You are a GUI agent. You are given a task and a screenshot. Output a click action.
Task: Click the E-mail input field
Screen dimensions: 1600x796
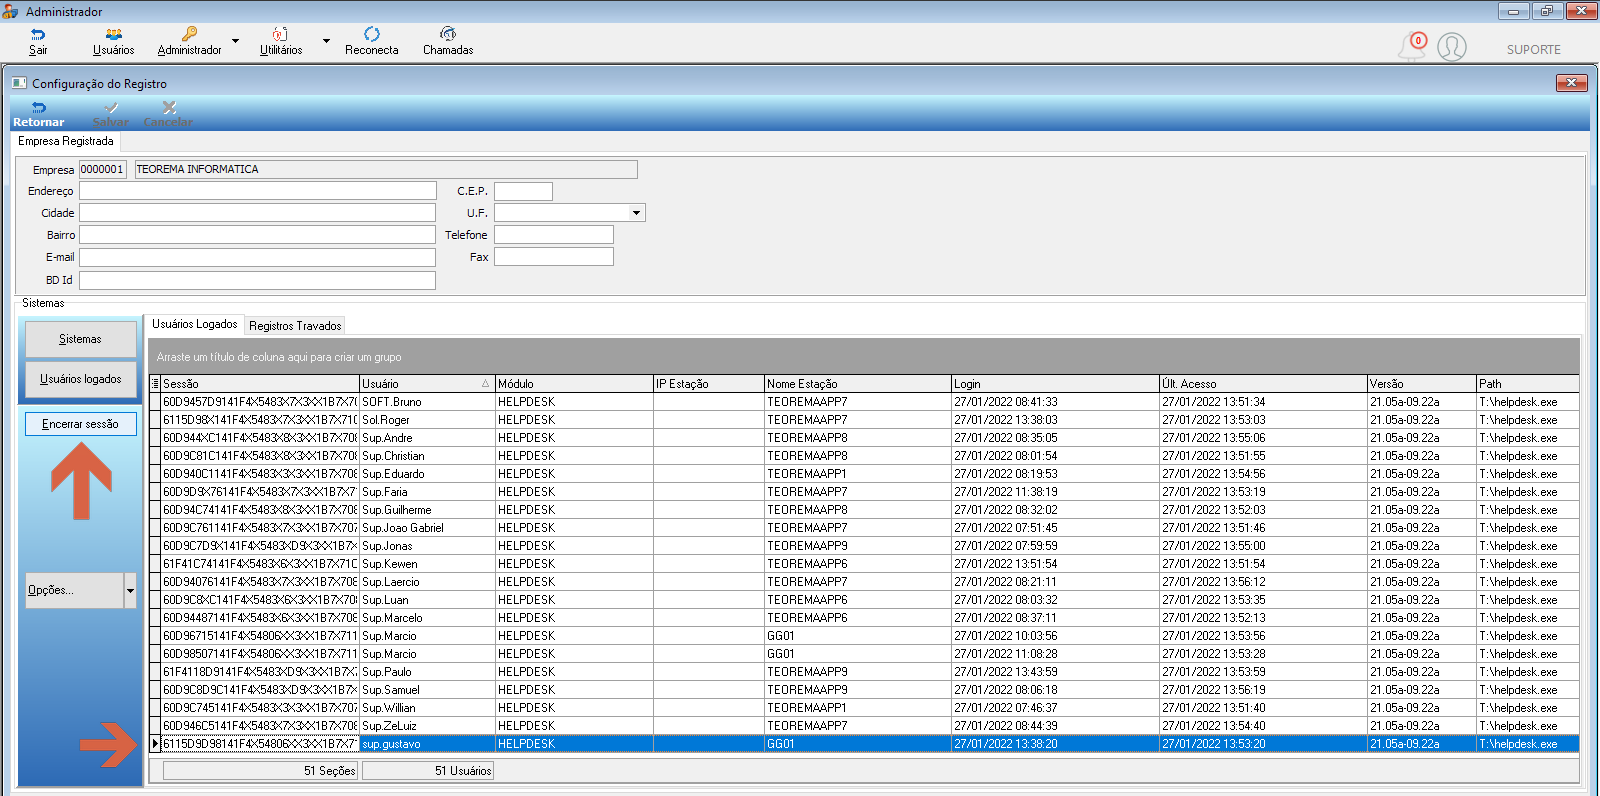(258, 257)
